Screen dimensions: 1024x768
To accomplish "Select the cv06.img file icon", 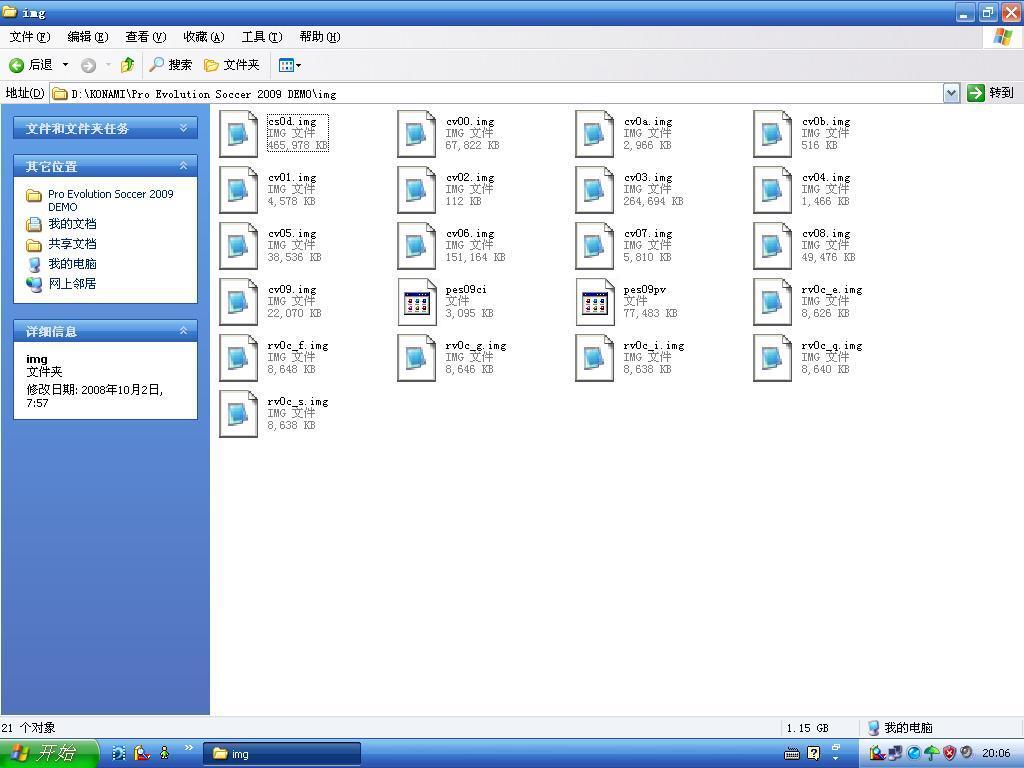I will coord(417,246).
